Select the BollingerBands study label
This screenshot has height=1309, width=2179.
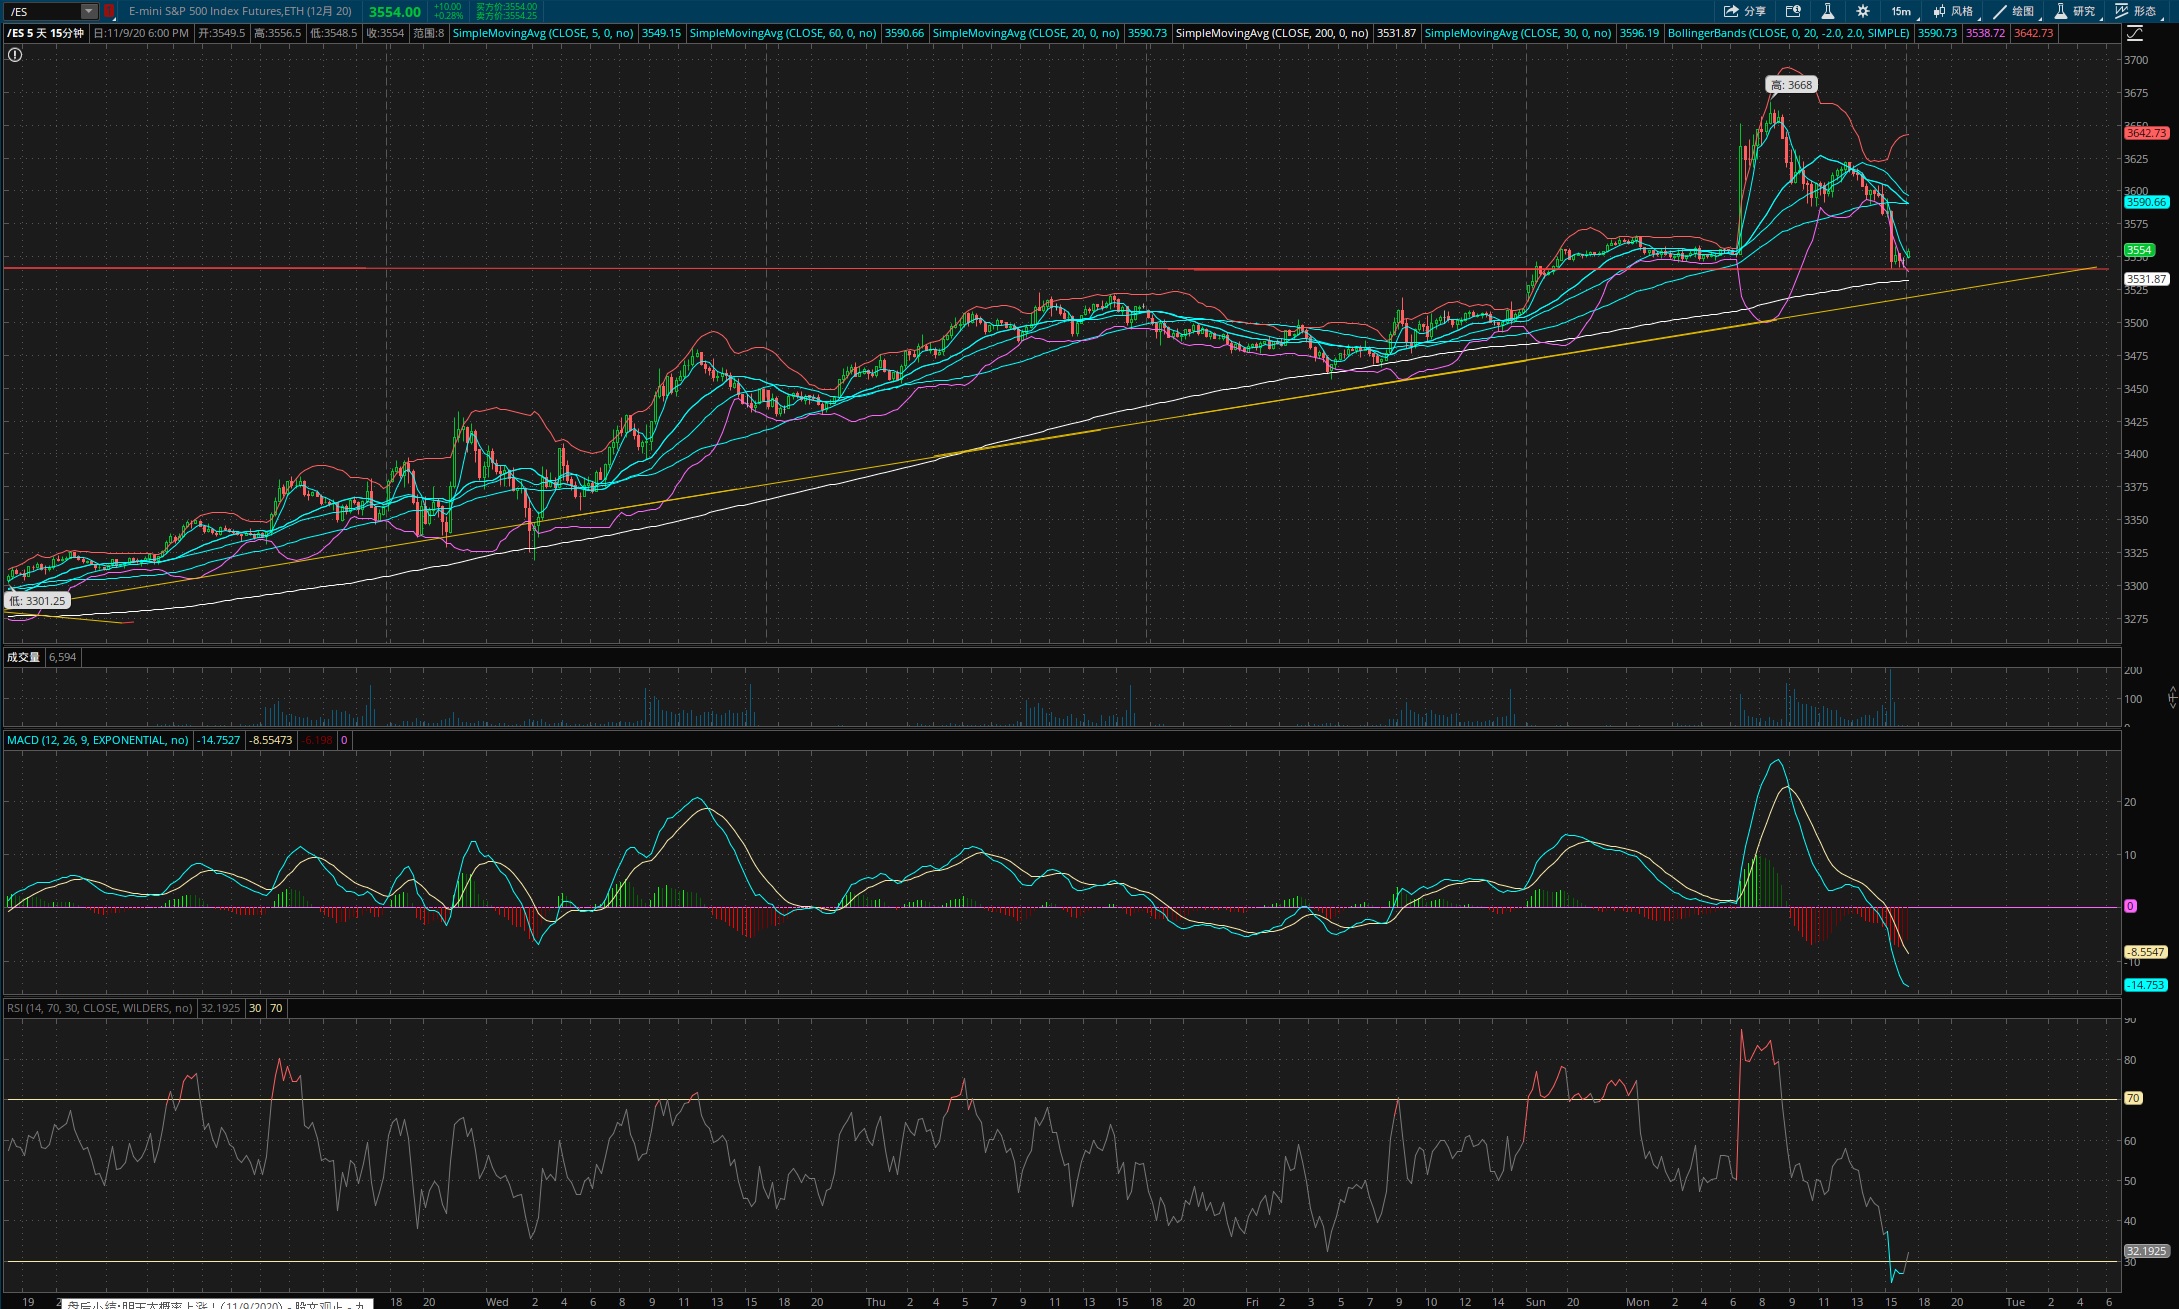pyautogui.click(x=1788, y=33)
